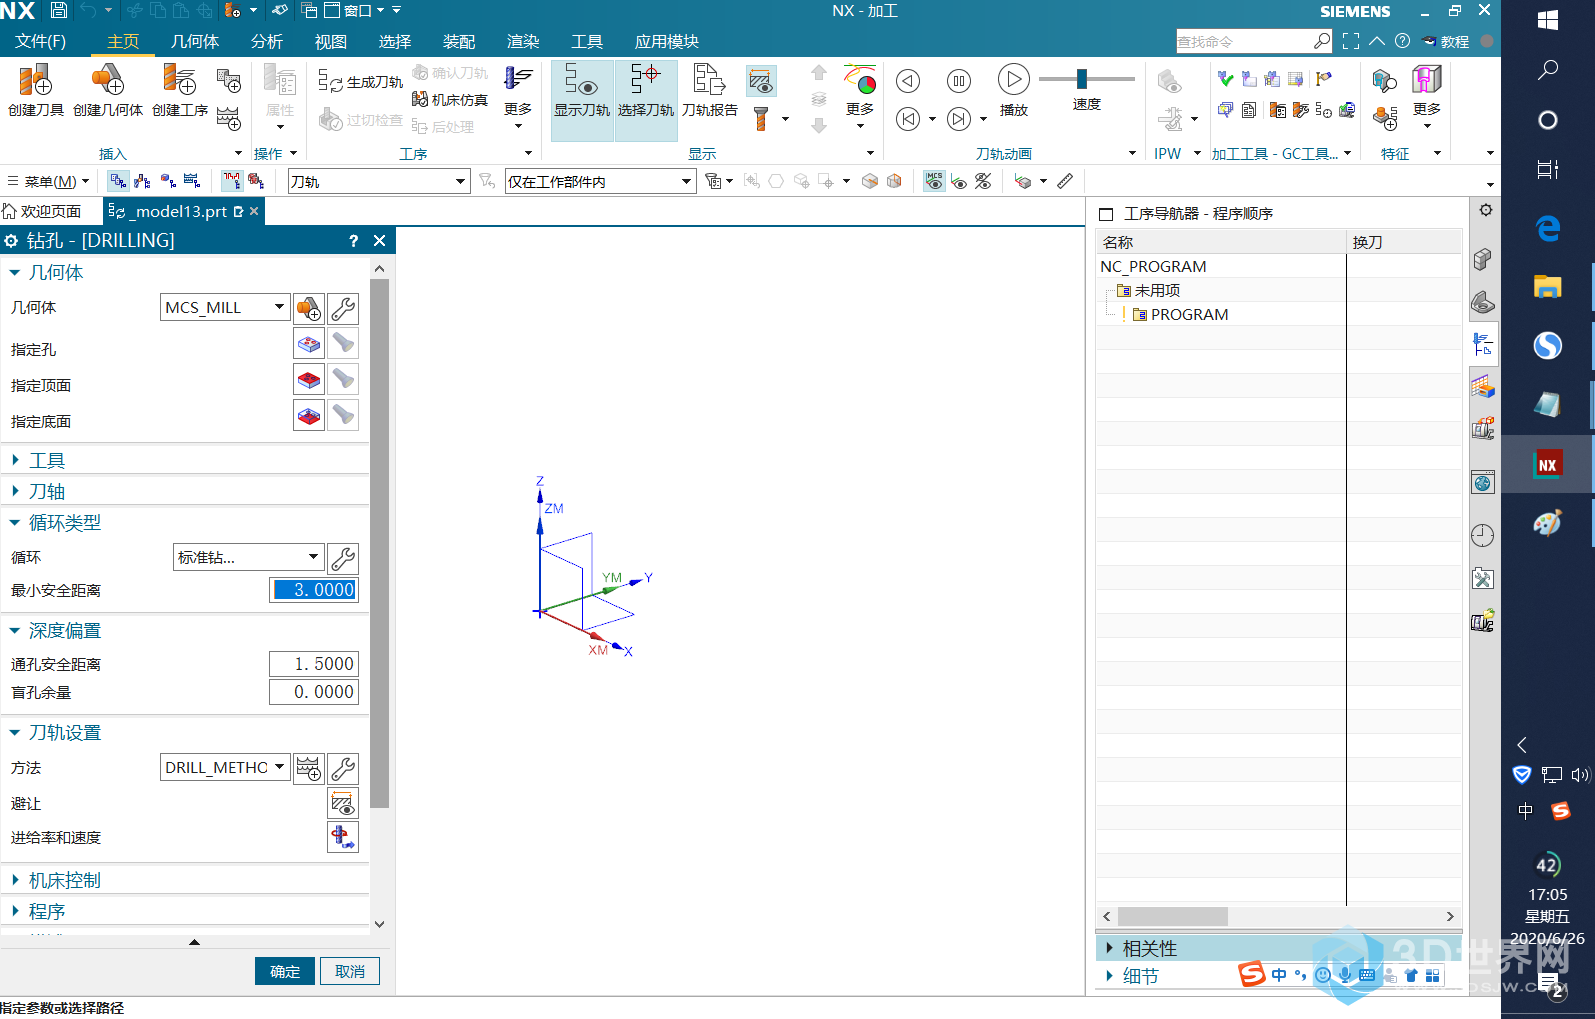This screenshot has width=1595, height=1019.
Task: Click the 确定 (OK) button
Action: pos(285,971)
